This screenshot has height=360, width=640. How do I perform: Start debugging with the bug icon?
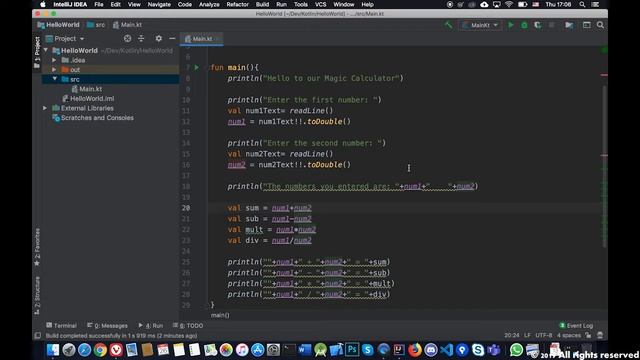click(x=524, y=25)
